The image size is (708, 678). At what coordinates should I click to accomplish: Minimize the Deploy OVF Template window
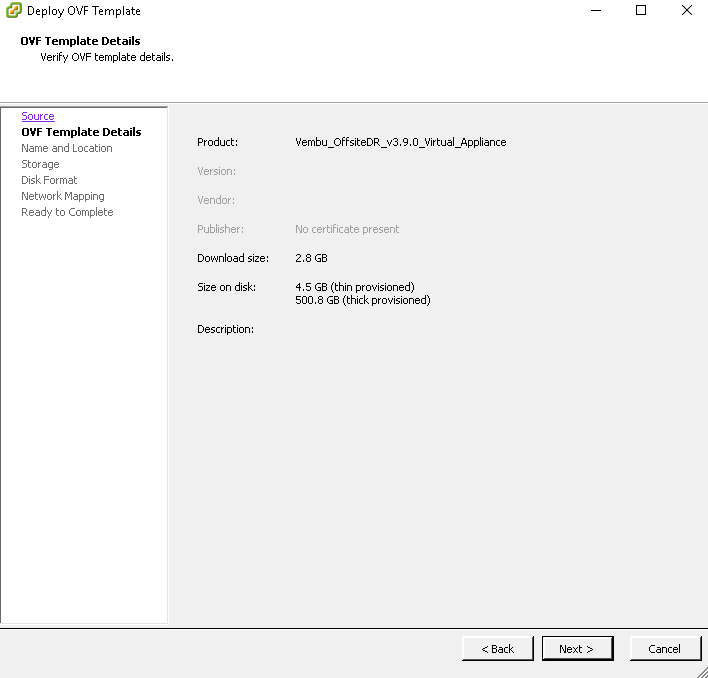(596, 10)
